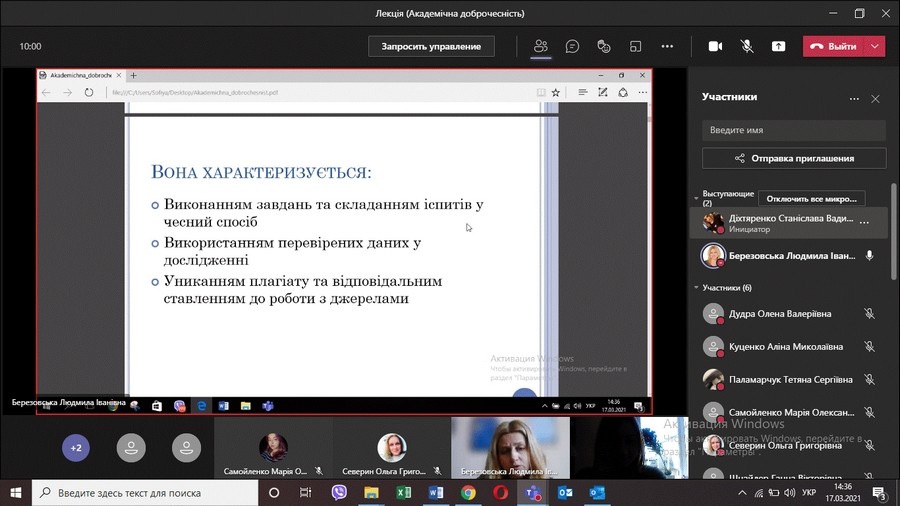Image resolution: width=900 pixels, height=506 pixels.
Task: Select Самойленко Марія video tile
Action: tap(273, 448)
